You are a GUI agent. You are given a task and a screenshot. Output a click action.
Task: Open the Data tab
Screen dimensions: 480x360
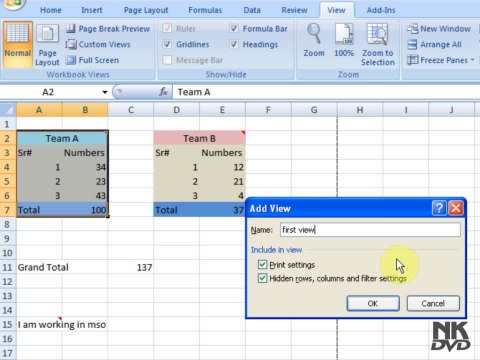point(252,10)
